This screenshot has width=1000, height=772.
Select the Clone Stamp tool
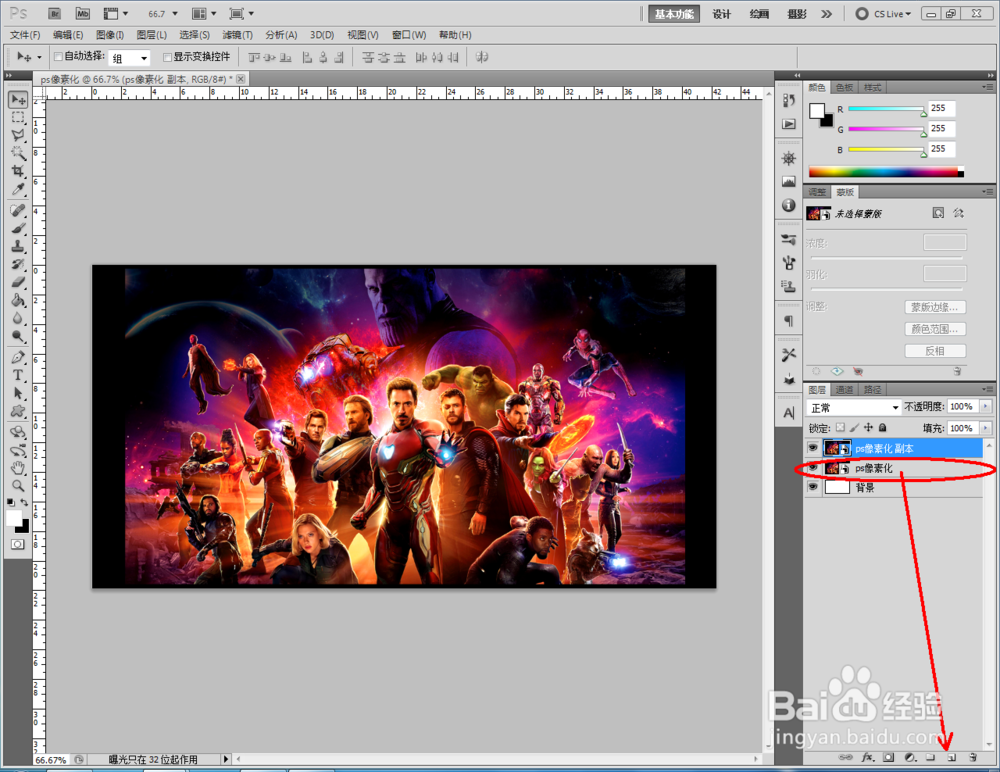(18, 246)
